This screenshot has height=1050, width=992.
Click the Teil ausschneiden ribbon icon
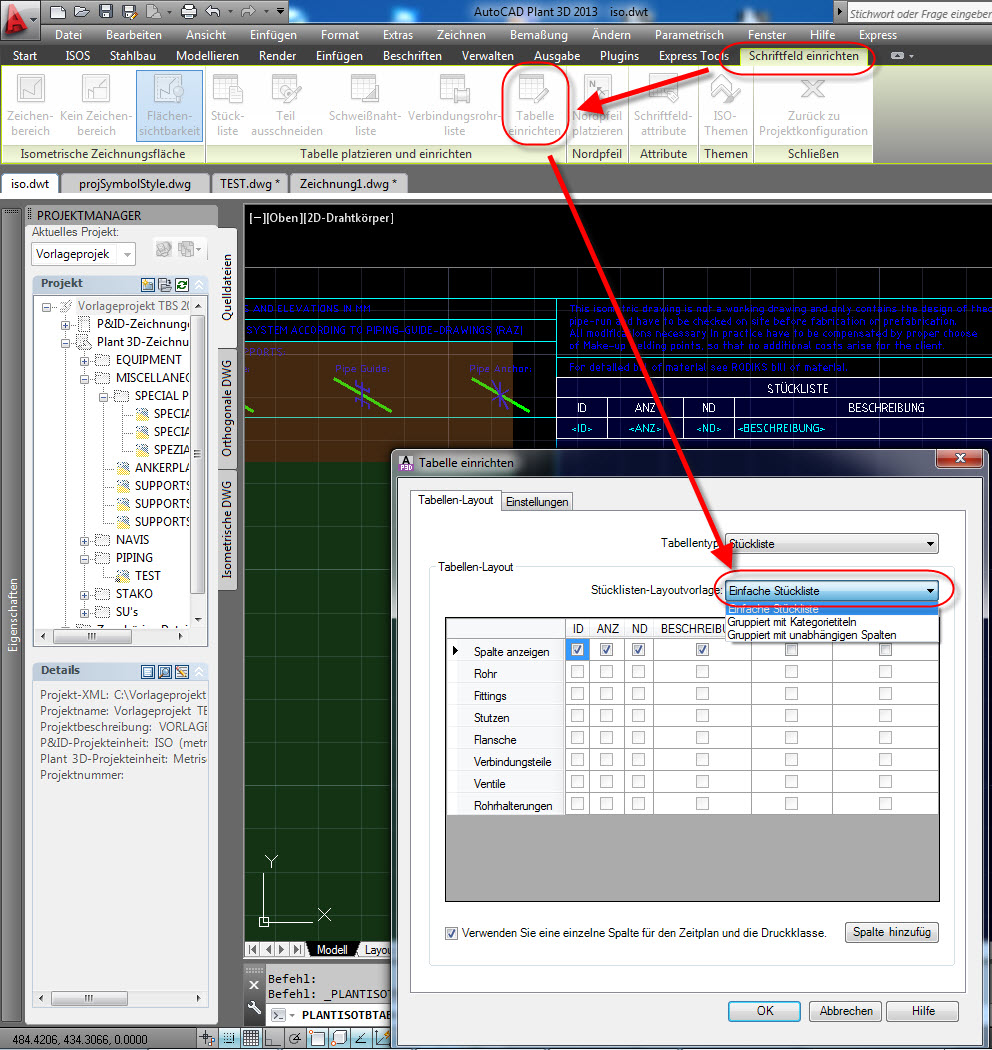[287, 106]
